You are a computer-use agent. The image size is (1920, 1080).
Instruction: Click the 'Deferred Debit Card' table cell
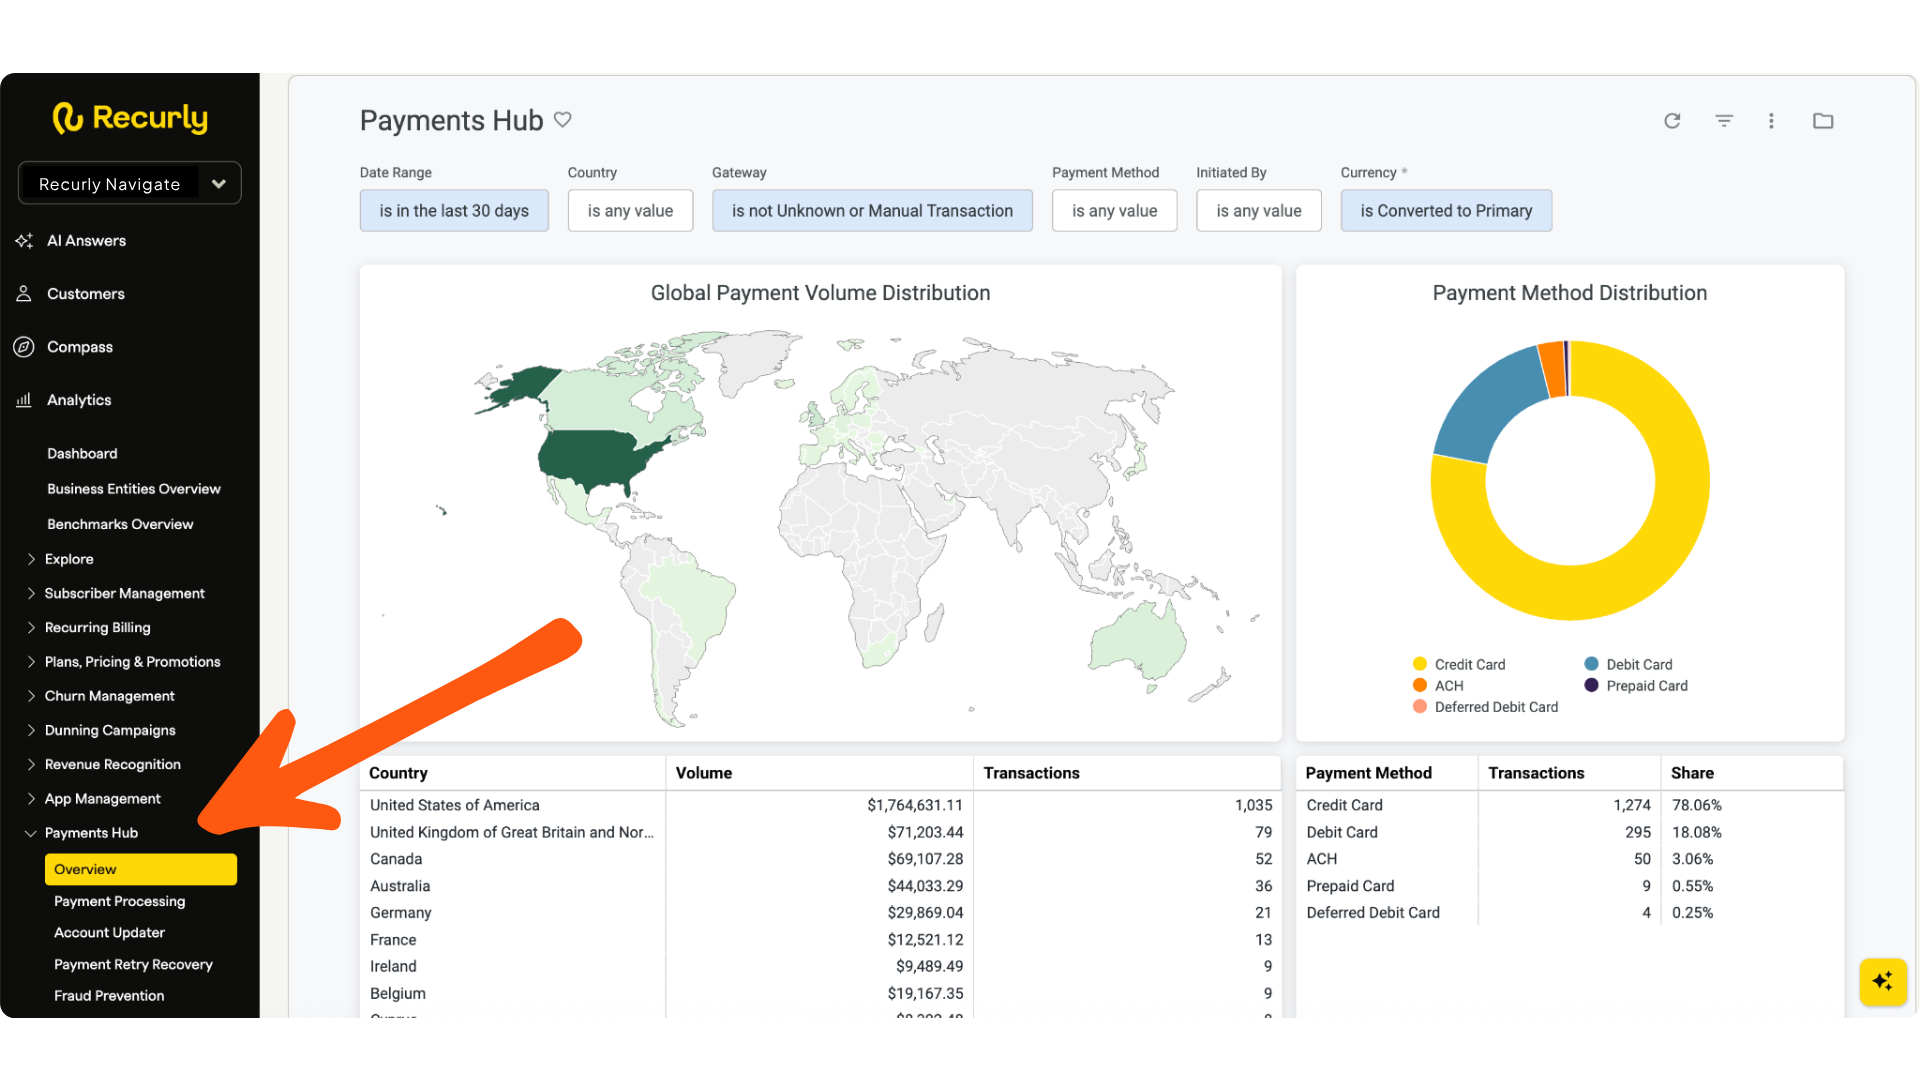tap(1373, 913)
